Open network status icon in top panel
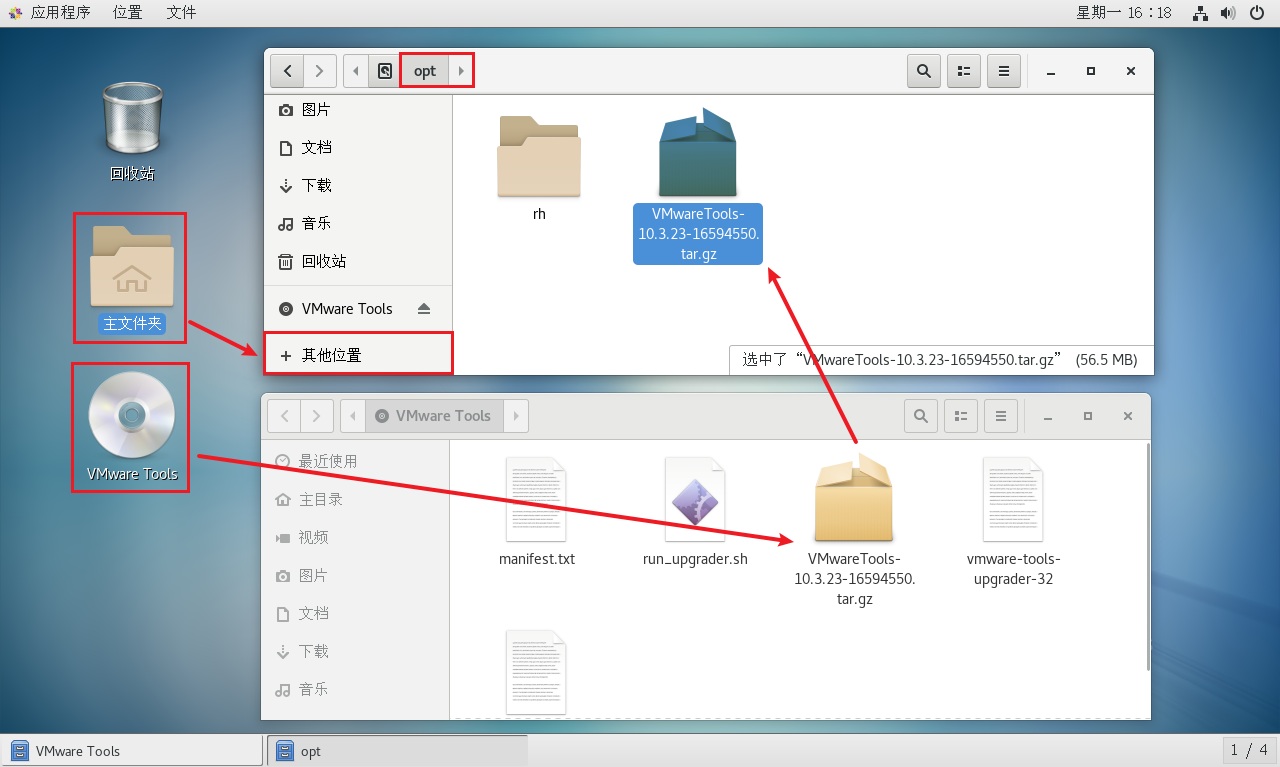The image size is (1280, 767). click(1201, 13)
